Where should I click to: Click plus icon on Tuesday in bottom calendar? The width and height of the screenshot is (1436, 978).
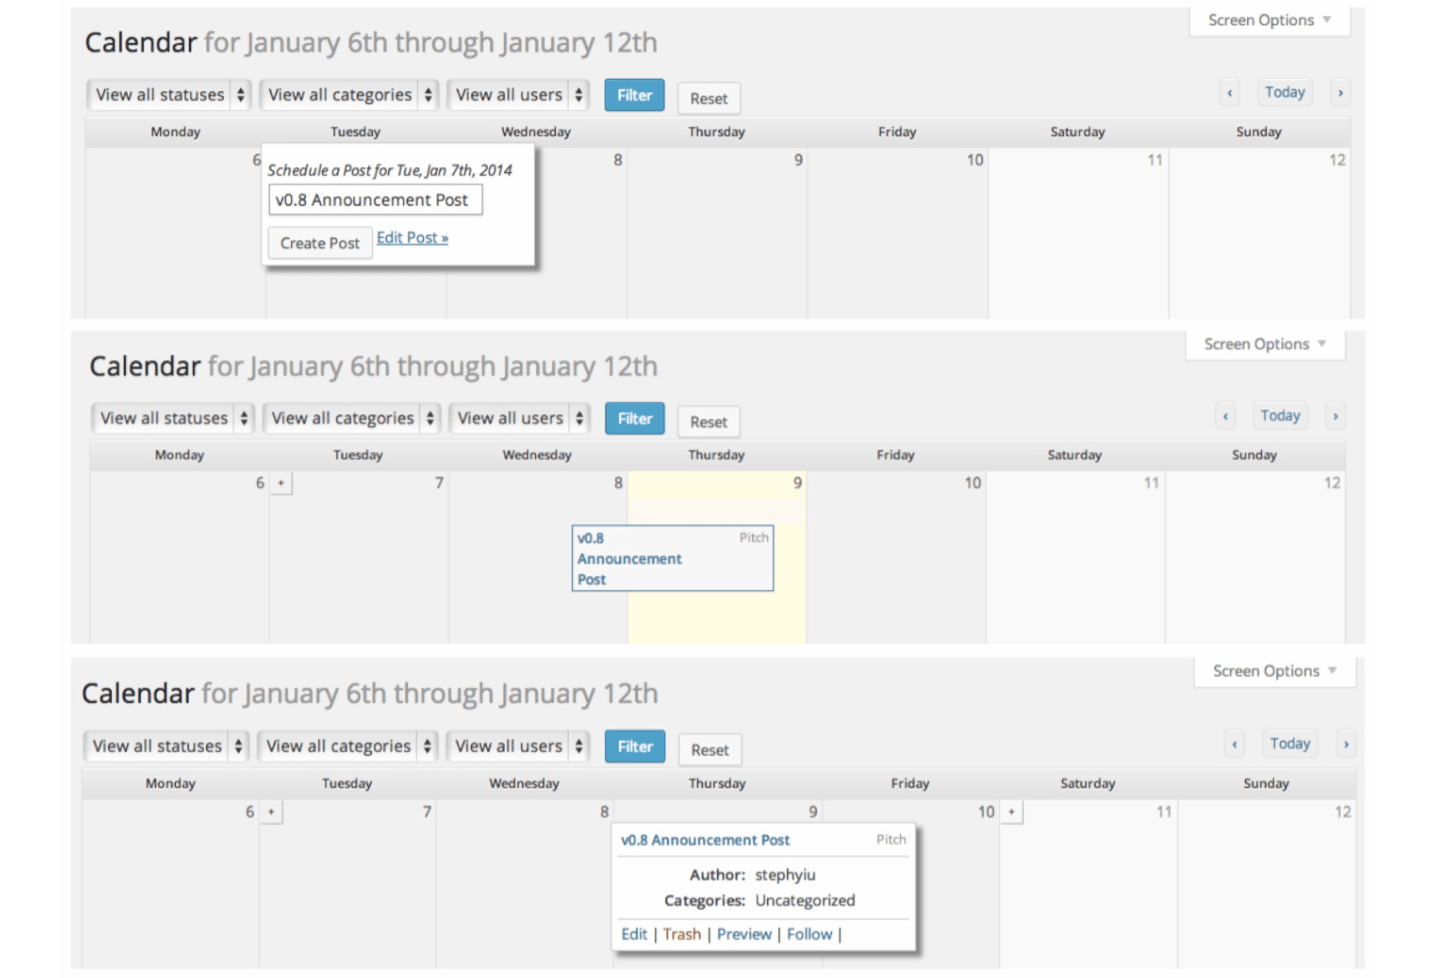pyautogui.click(x=271, y=812)
